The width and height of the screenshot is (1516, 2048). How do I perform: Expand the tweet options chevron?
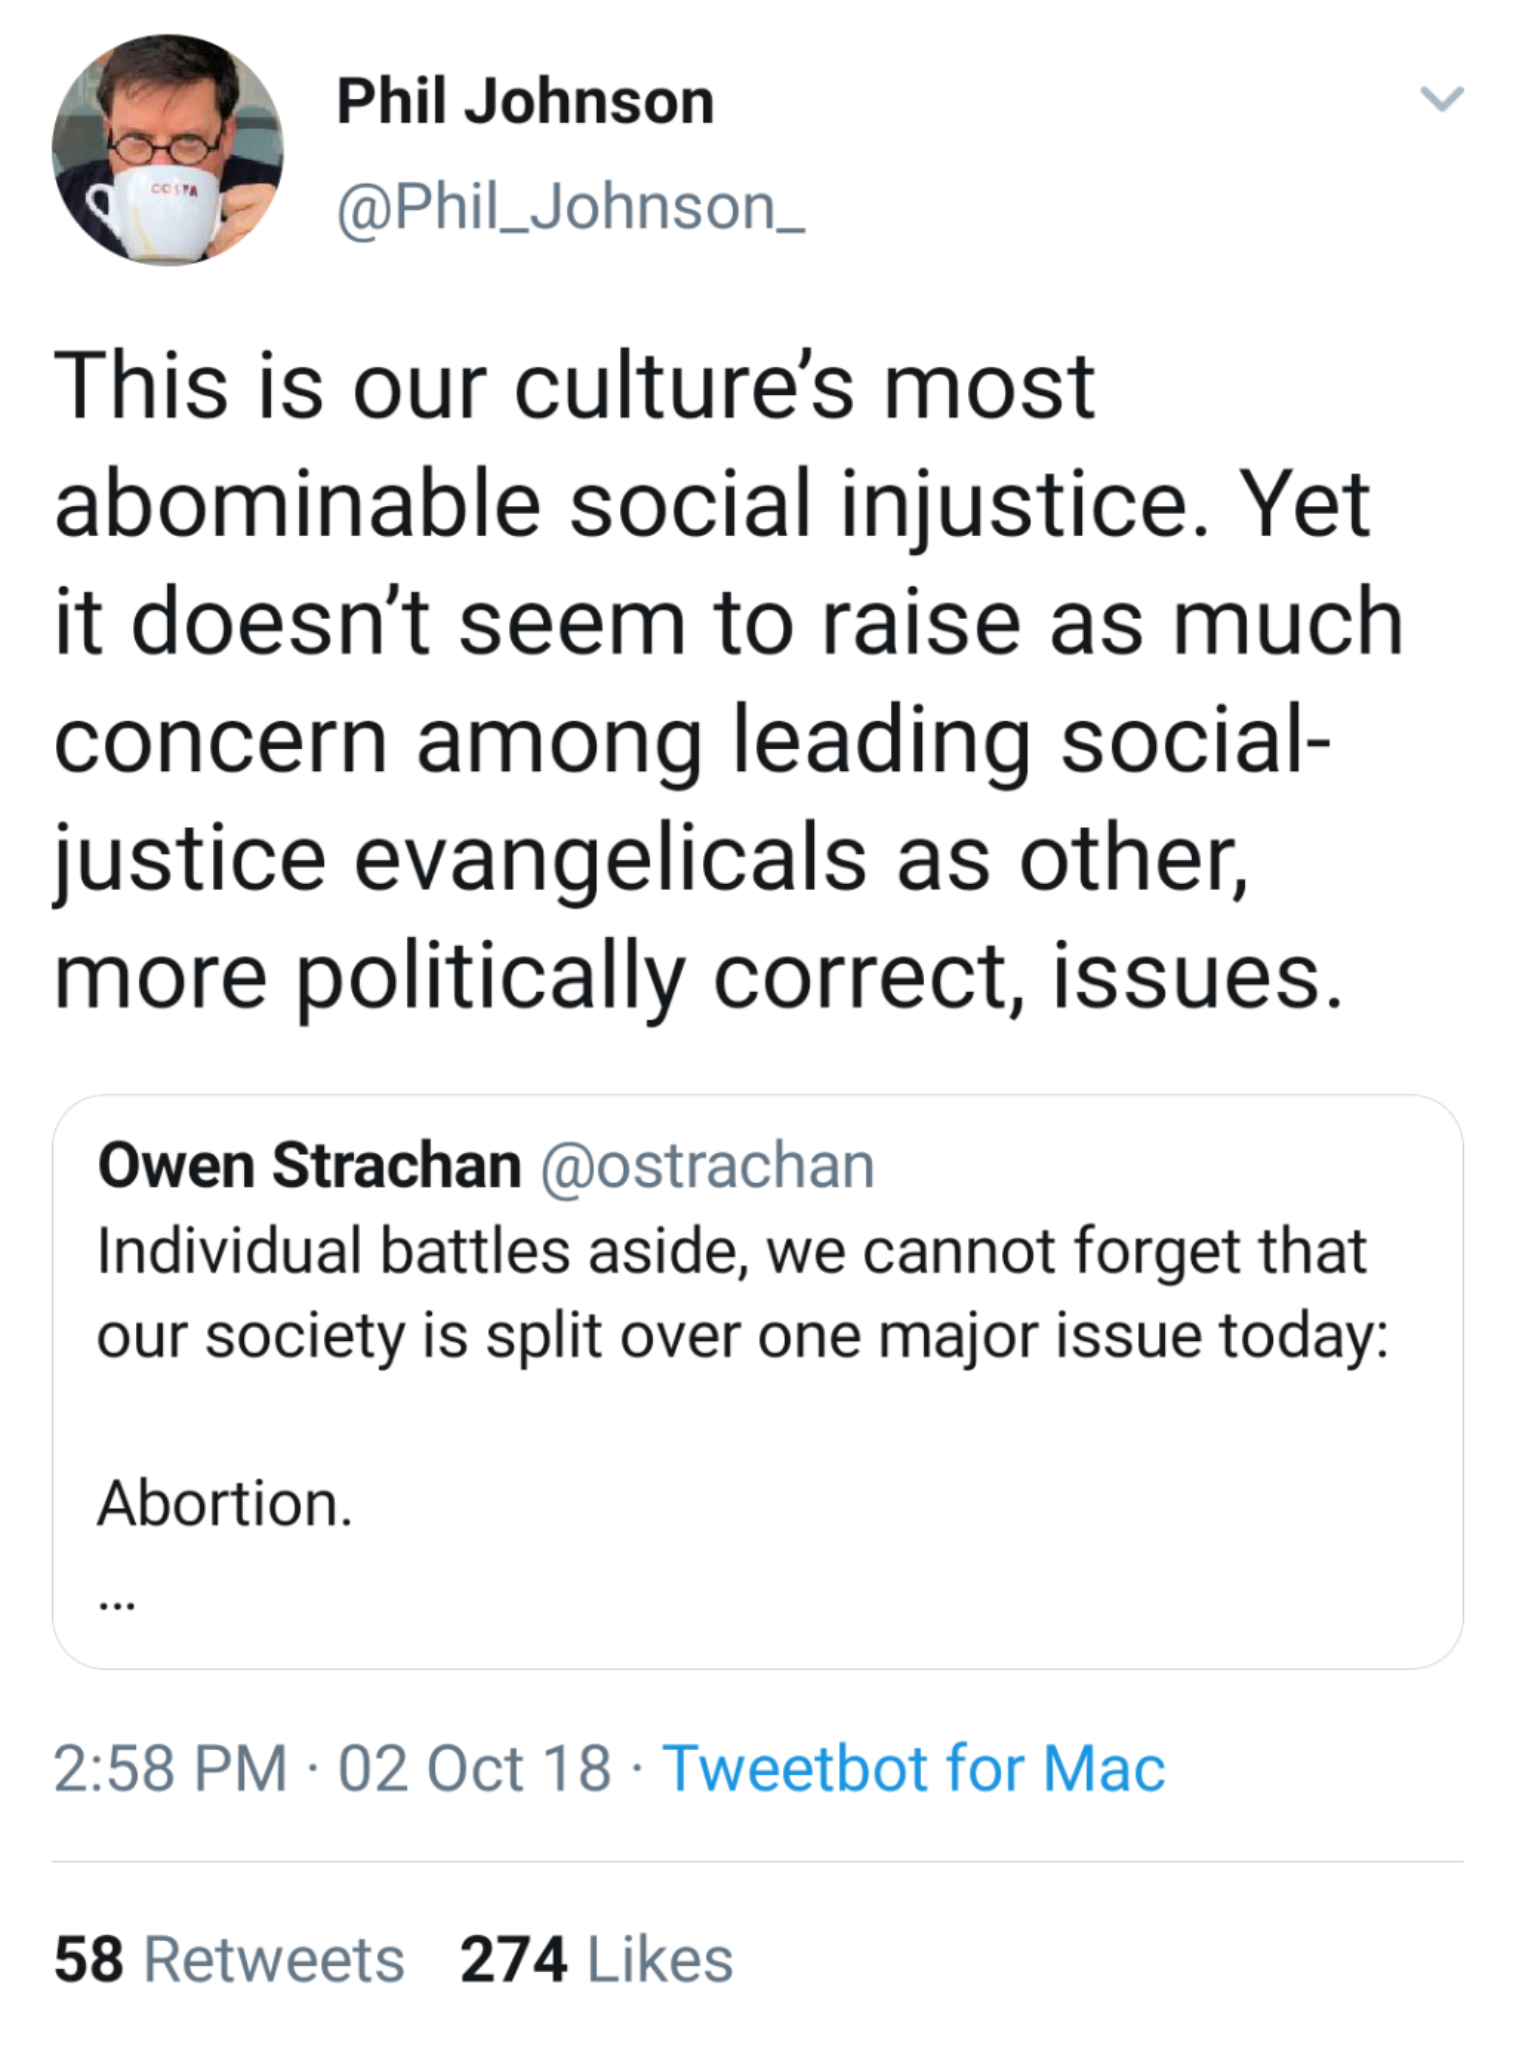1441,98
